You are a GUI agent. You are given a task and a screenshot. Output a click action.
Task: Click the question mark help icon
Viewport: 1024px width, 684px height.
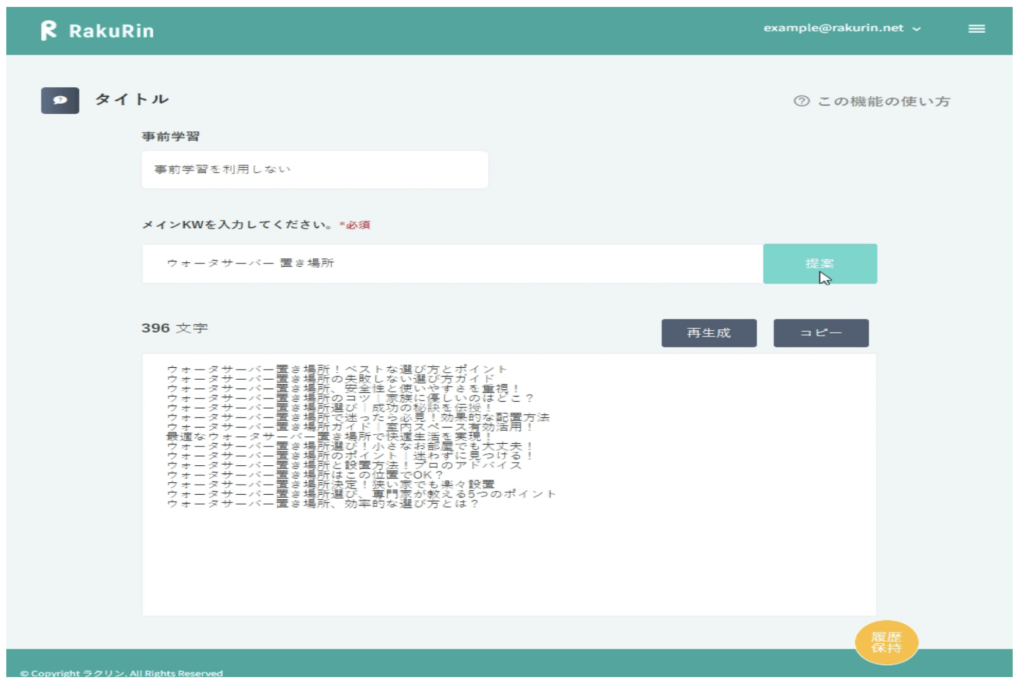[800, 101]
